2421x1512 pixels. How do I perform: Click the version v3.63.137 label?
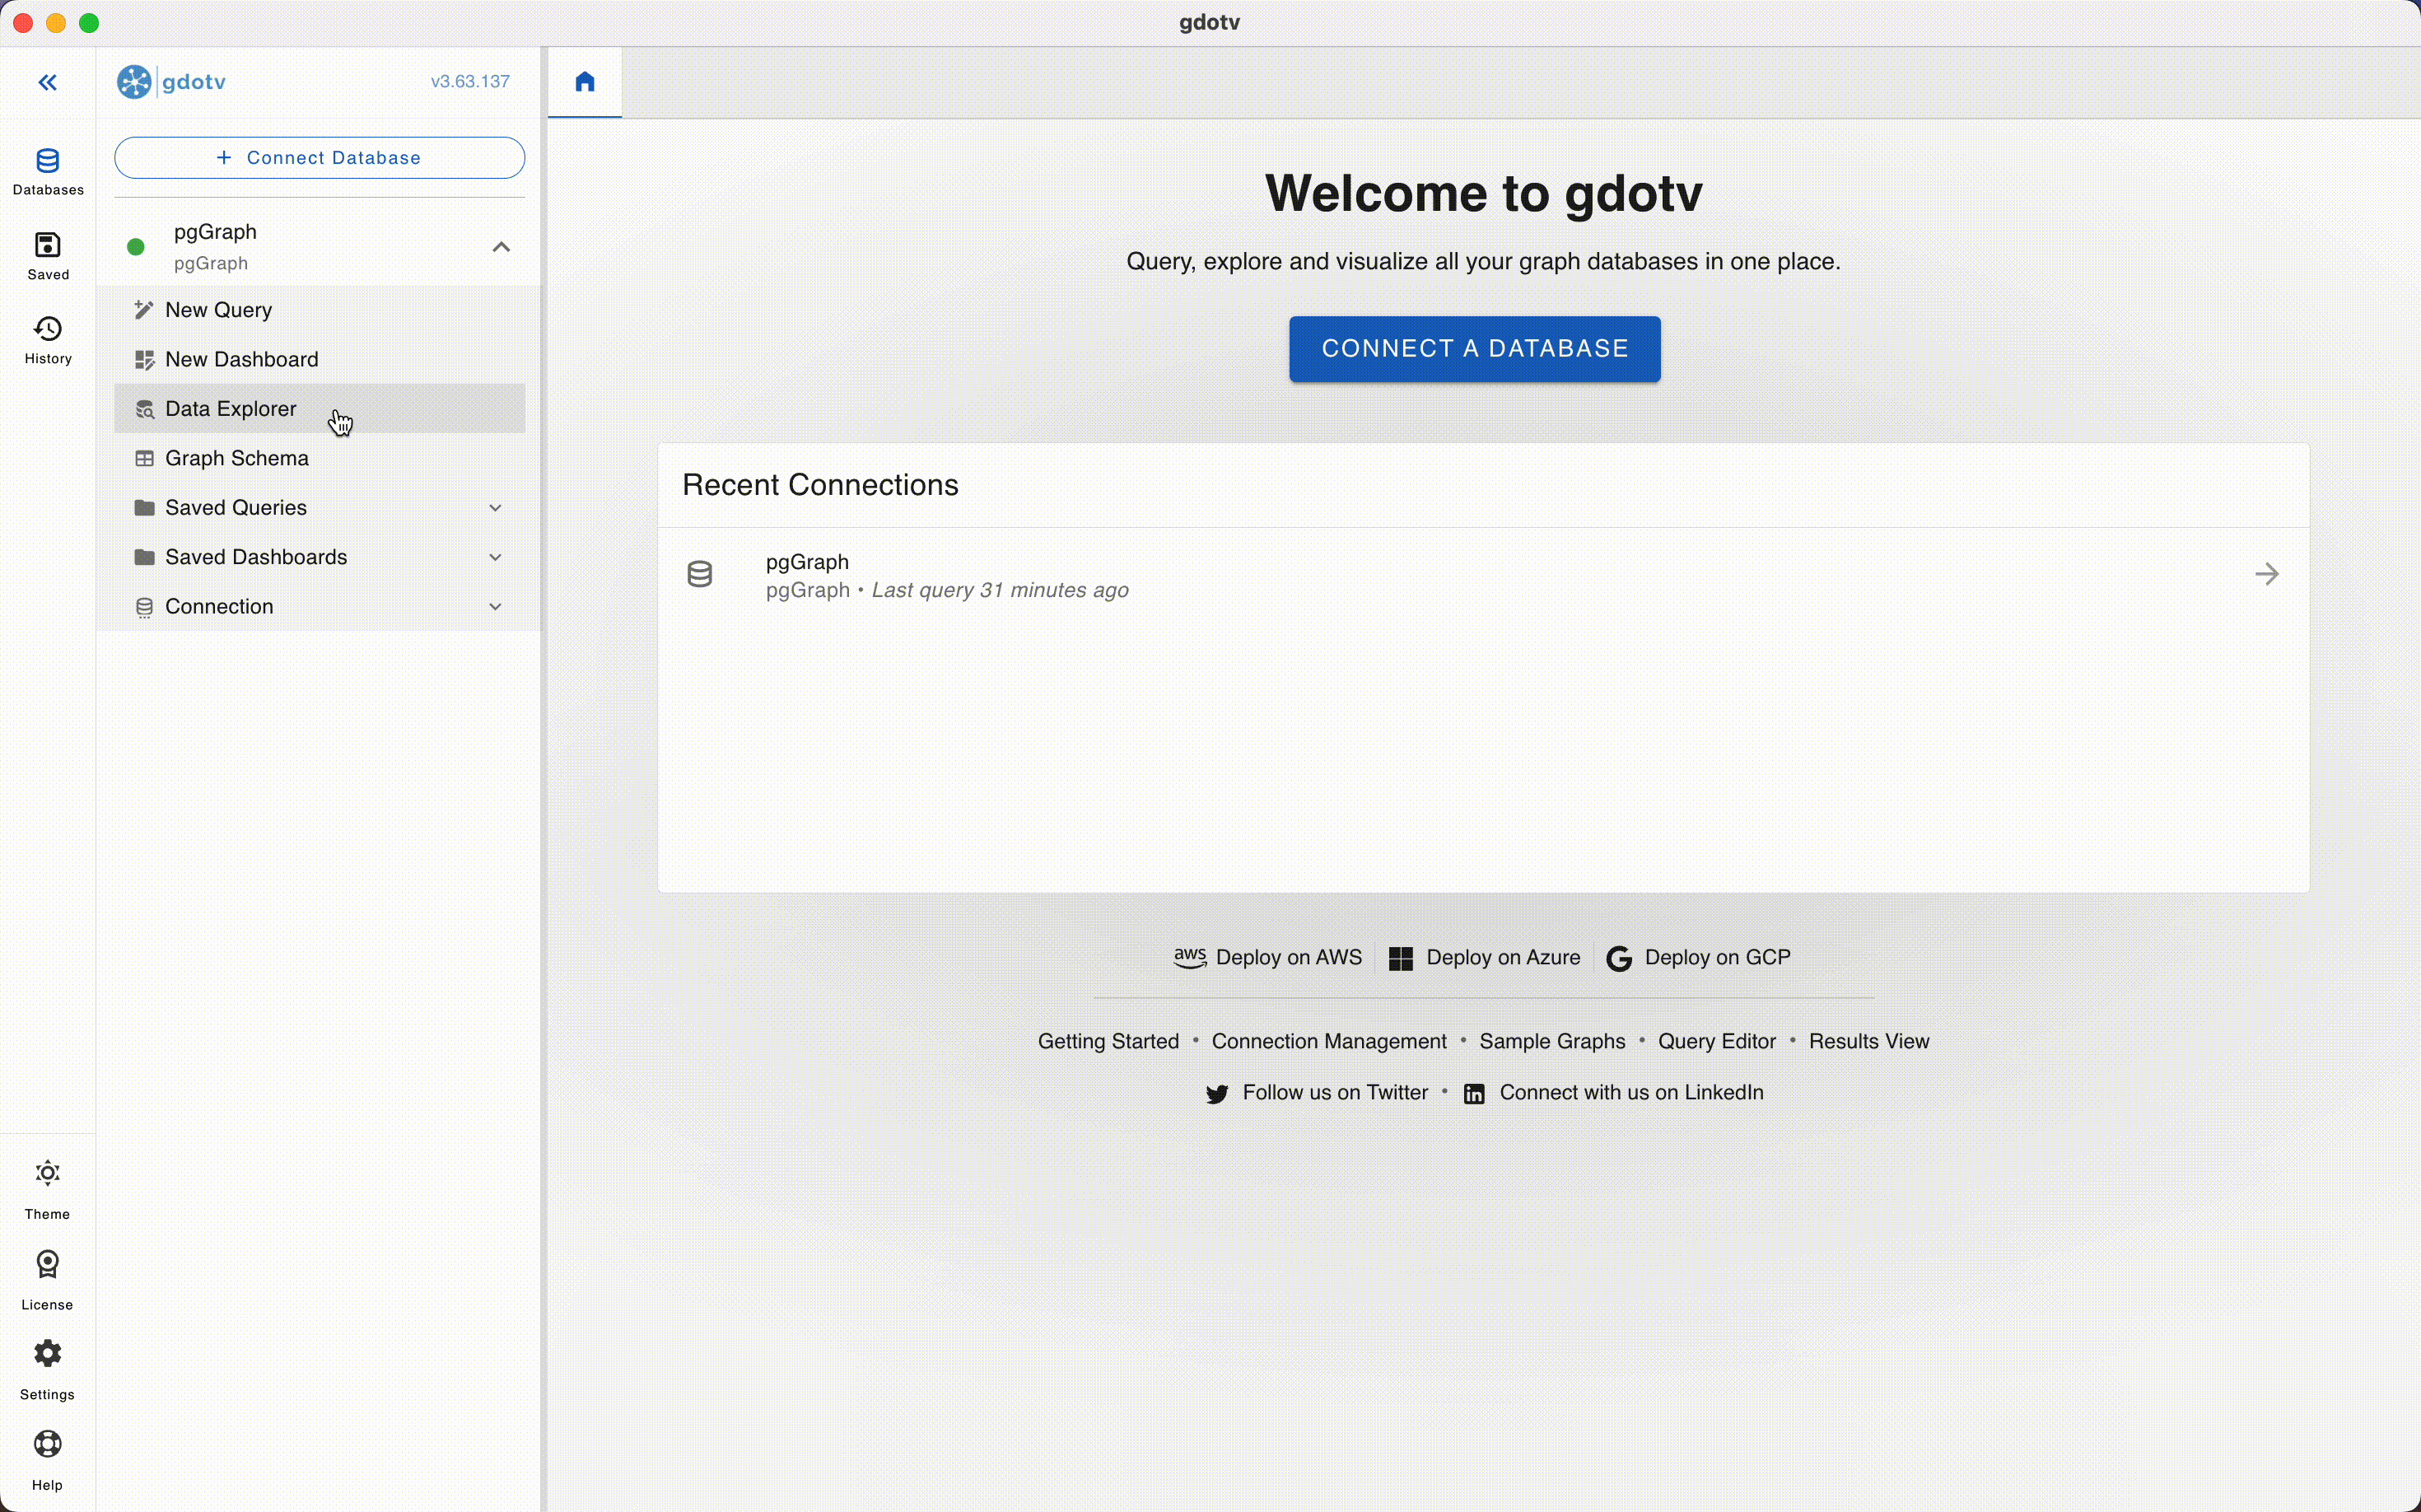point(470,82)
